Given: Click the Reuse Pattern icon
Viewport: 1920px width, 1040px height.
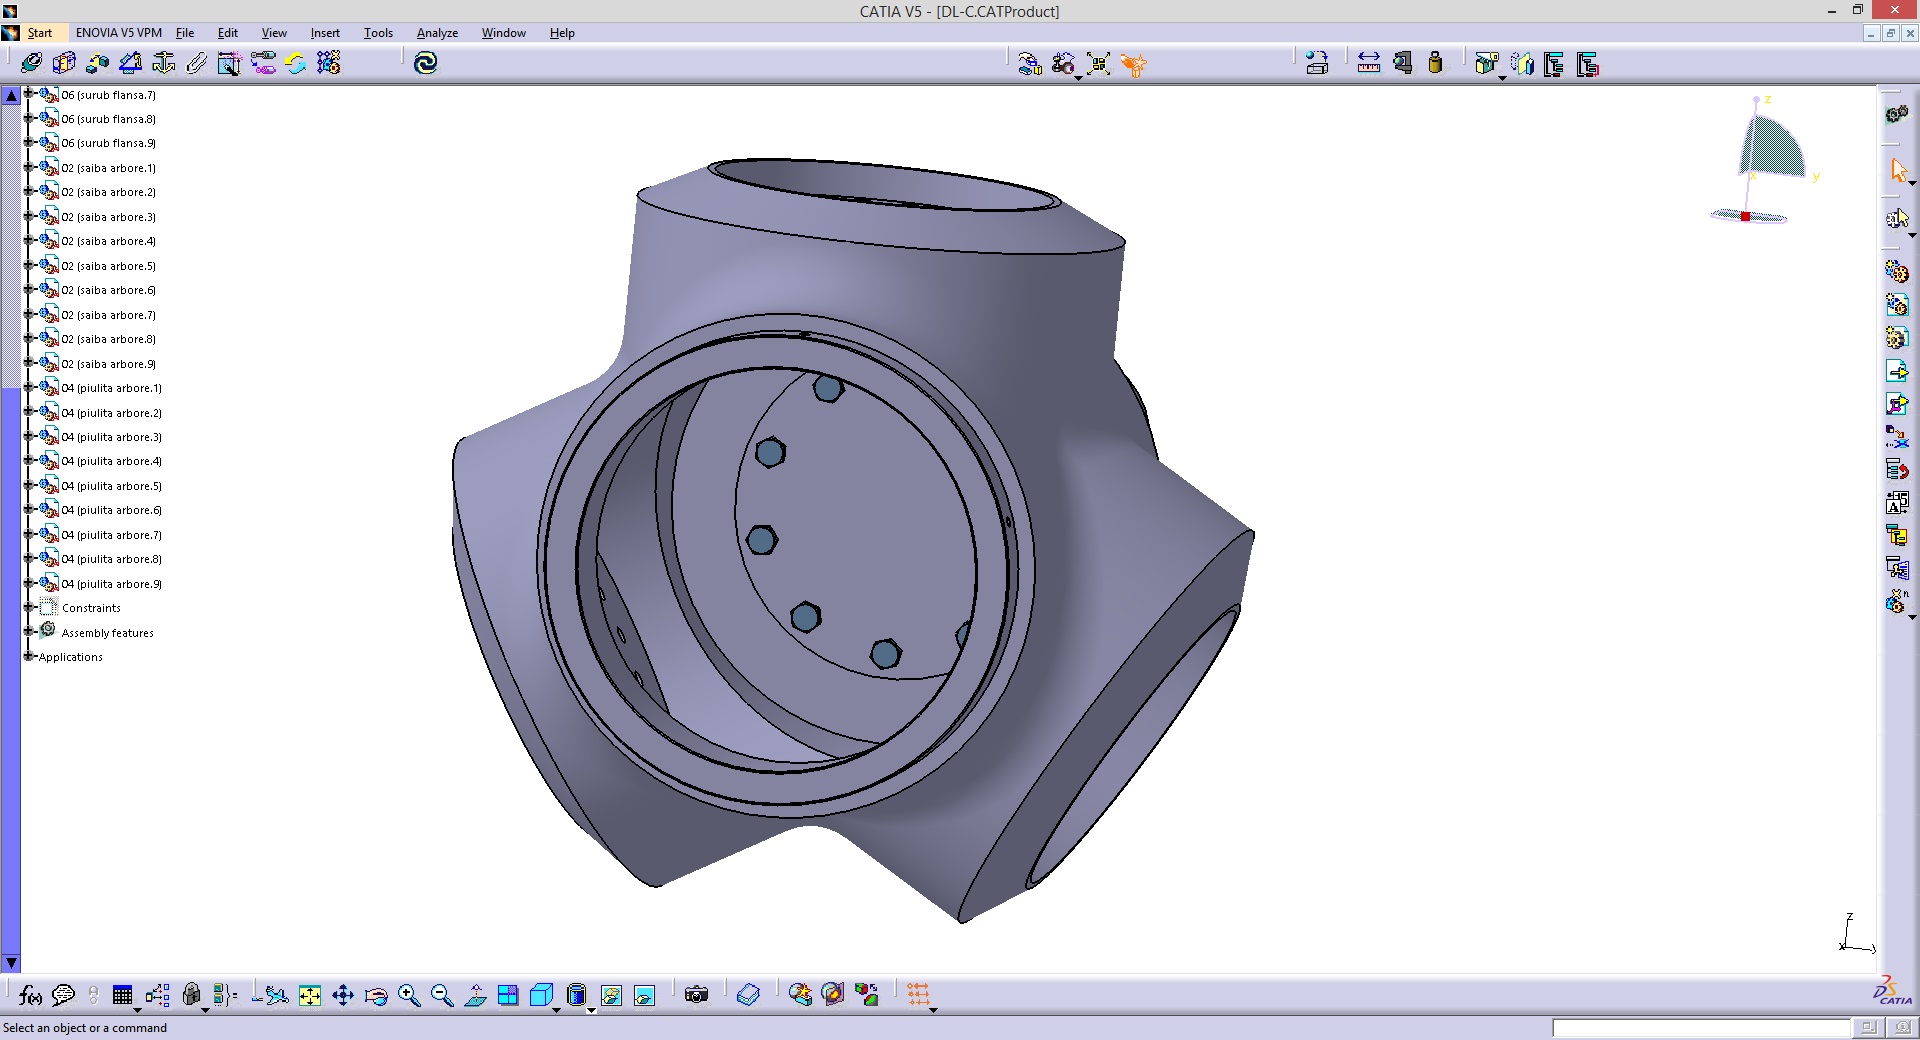Looking at the screenshot, I should (328, 64).
